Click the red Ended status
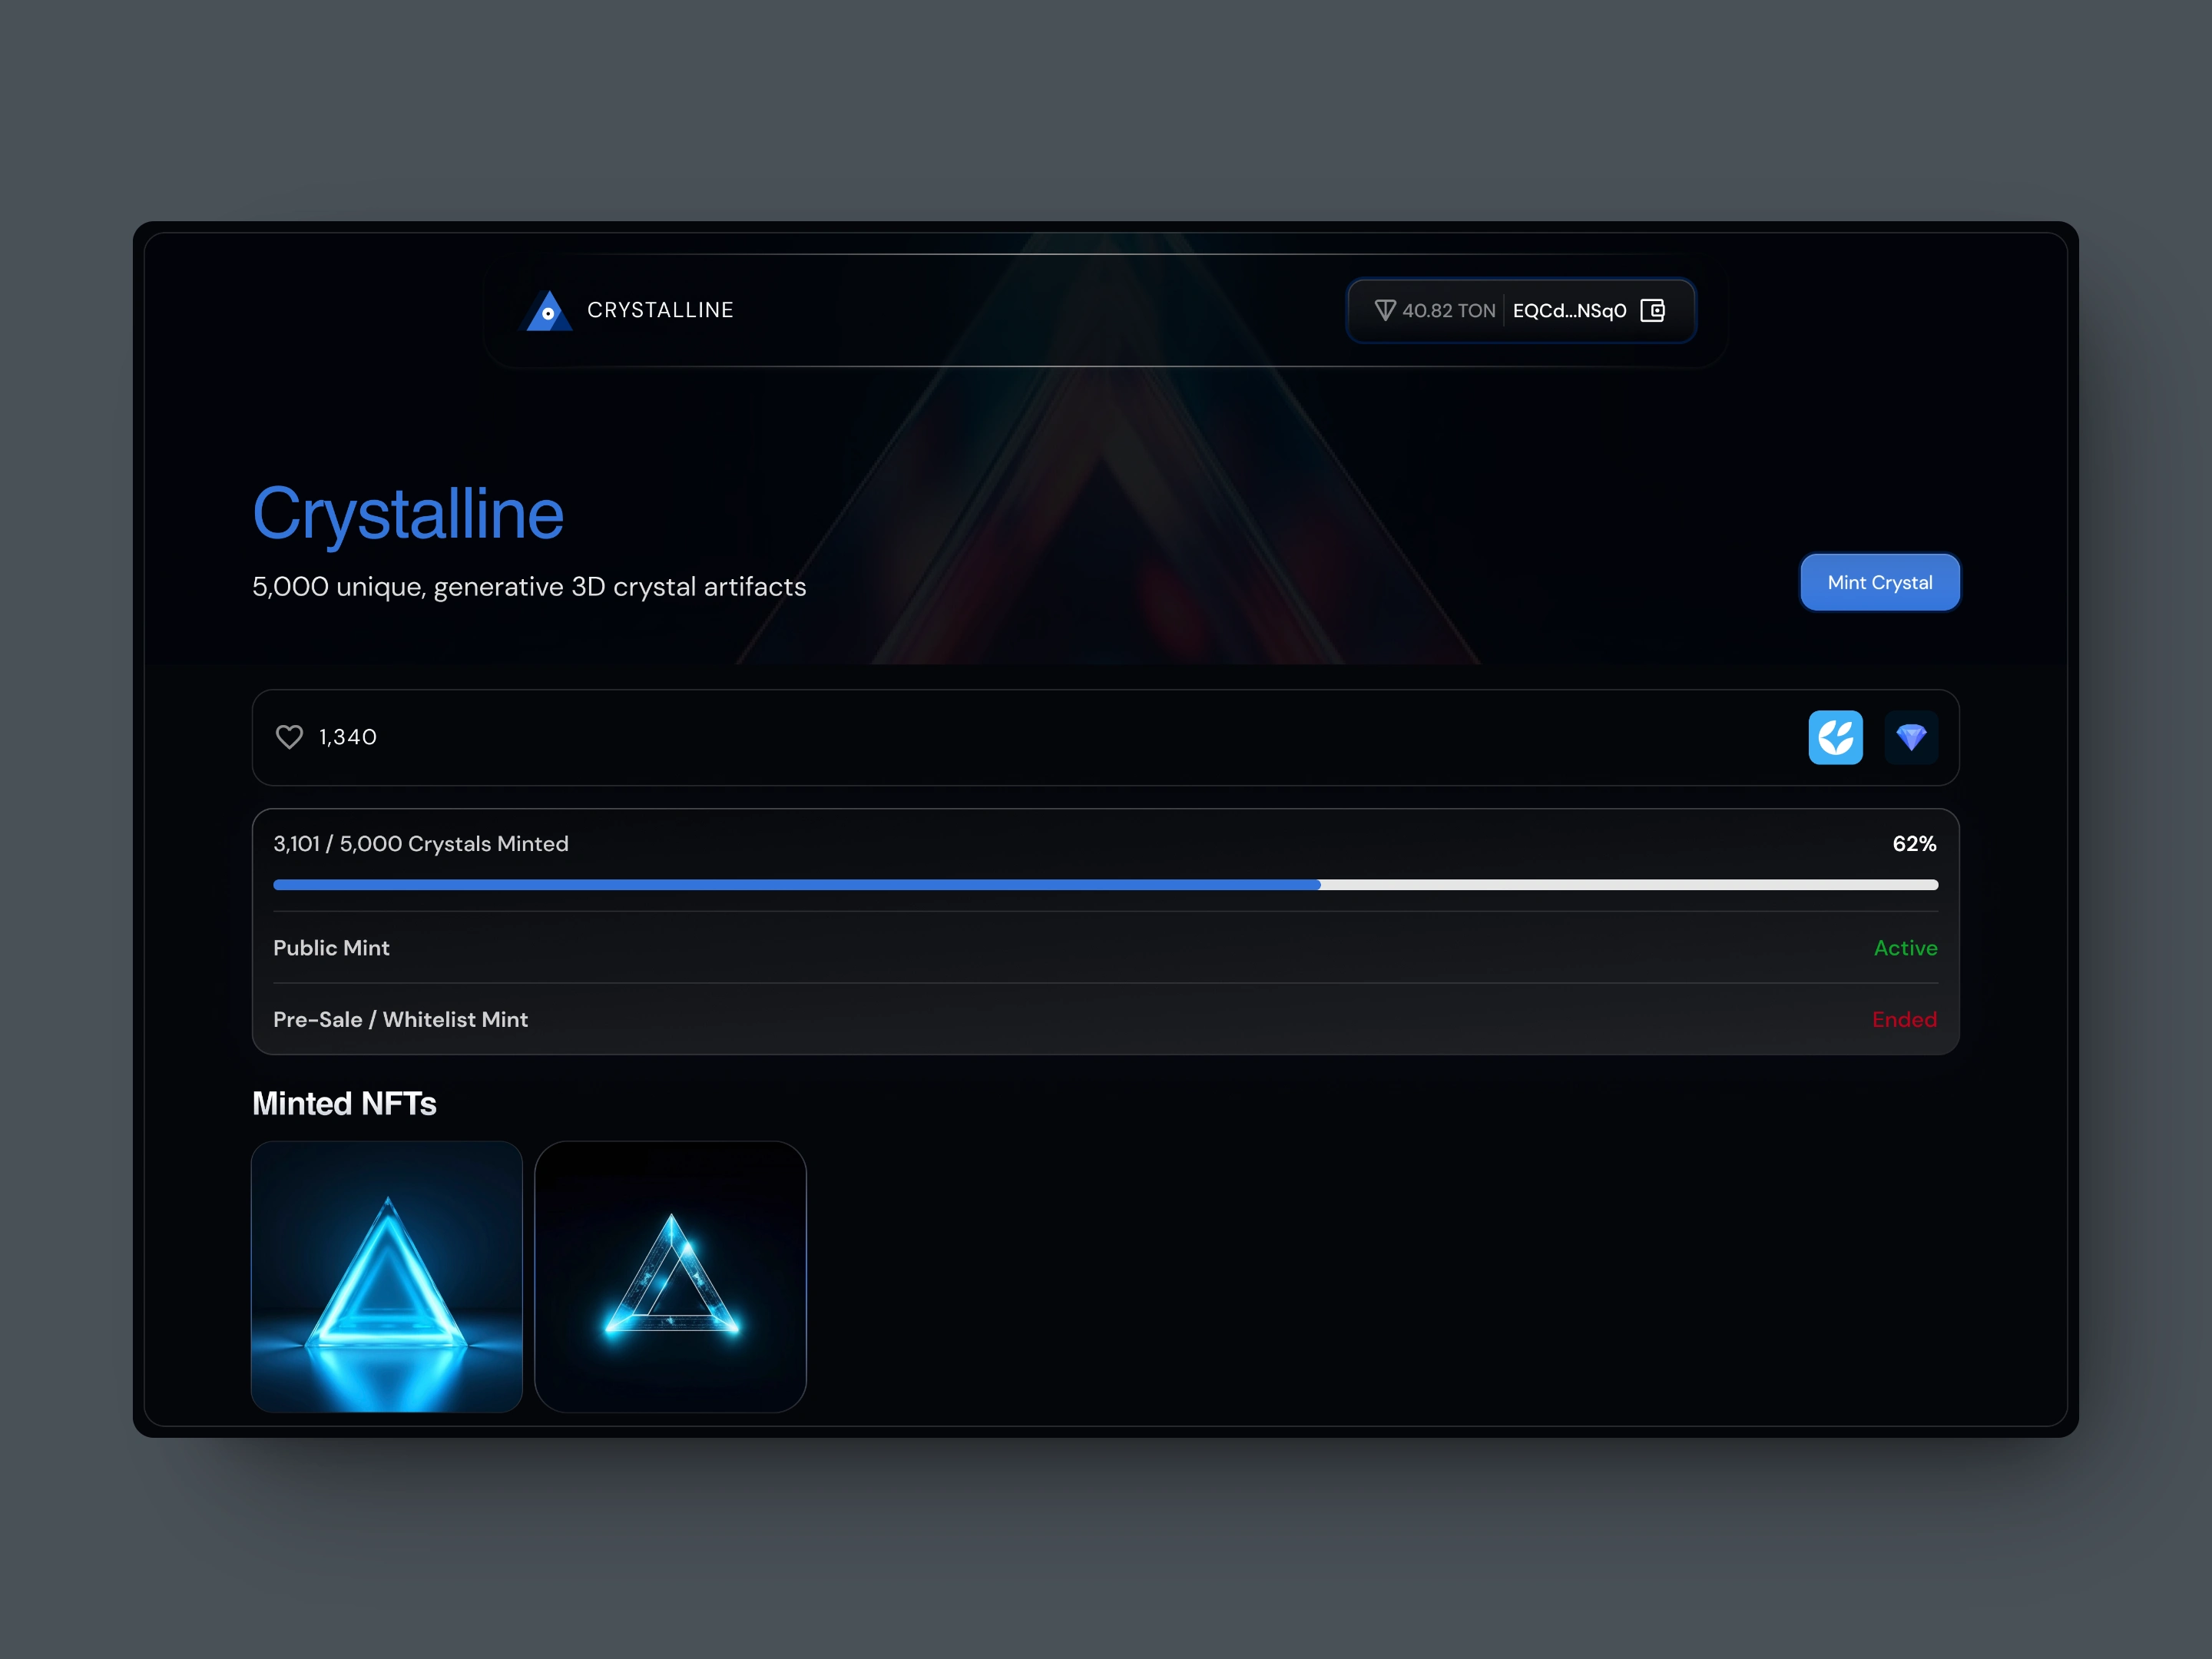 pyautogui.click(x=1904, y=1019)
